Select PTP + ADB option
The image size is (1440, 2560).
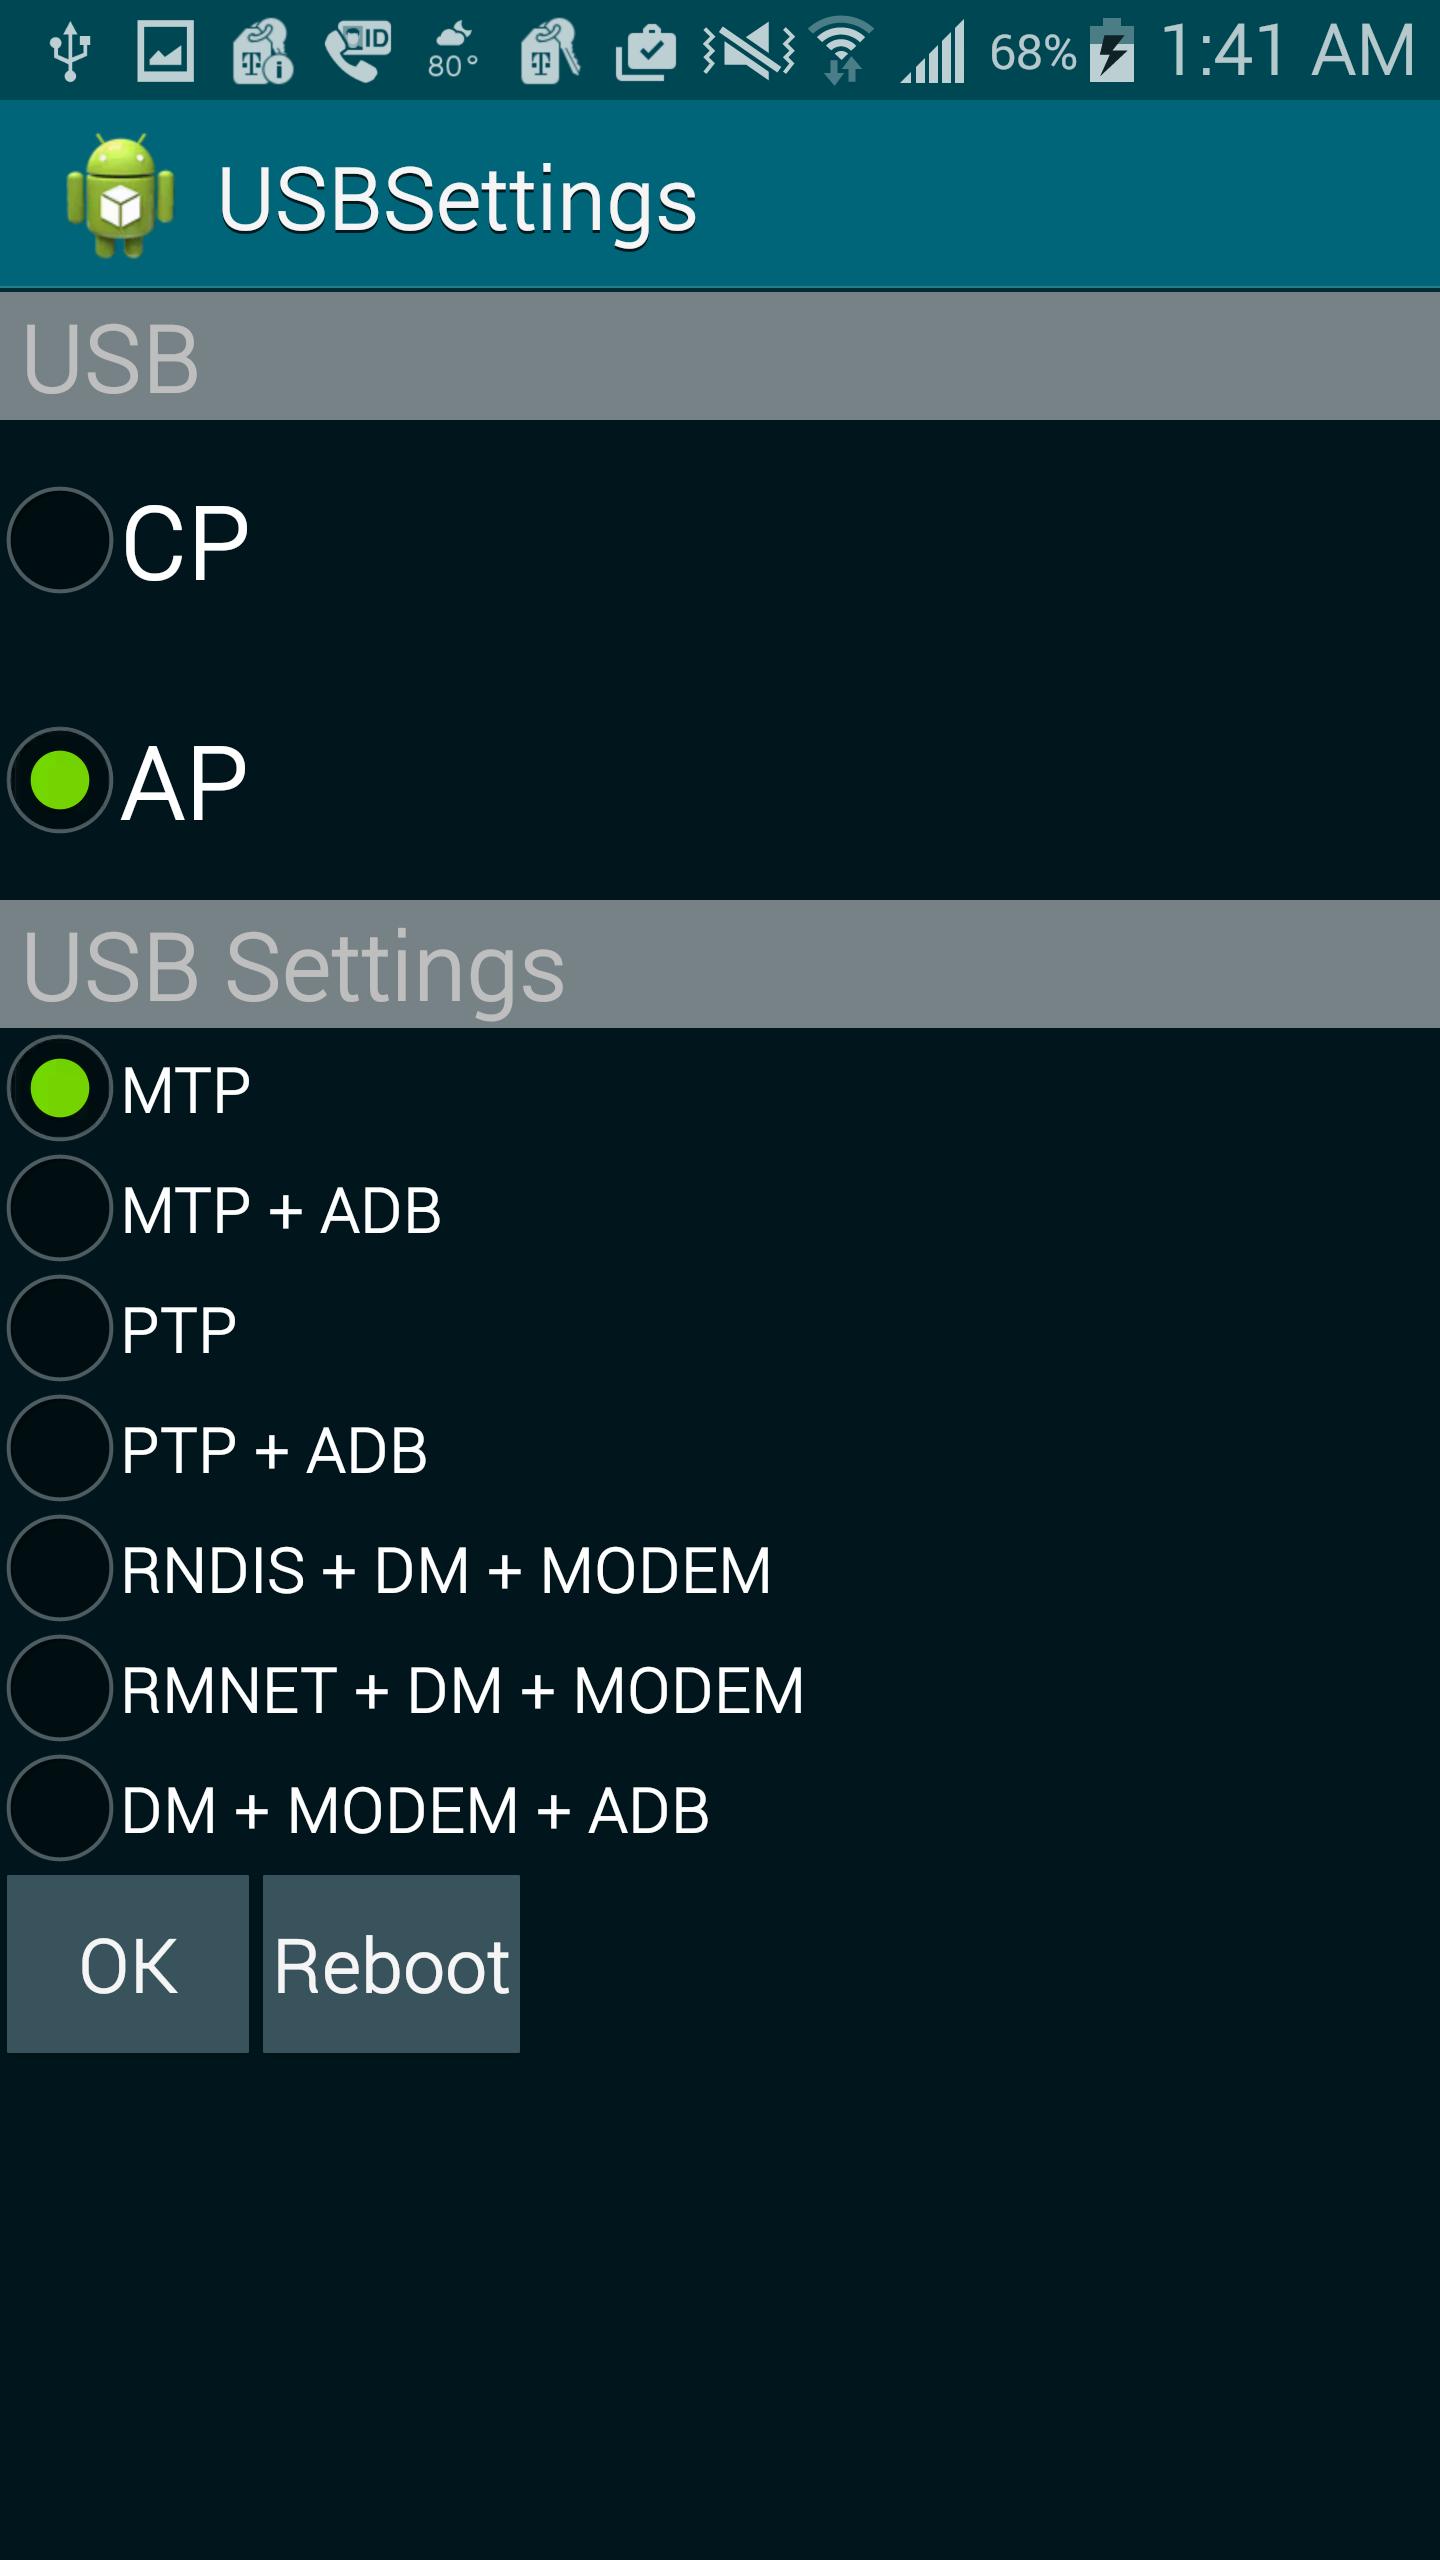point(218,1448)
